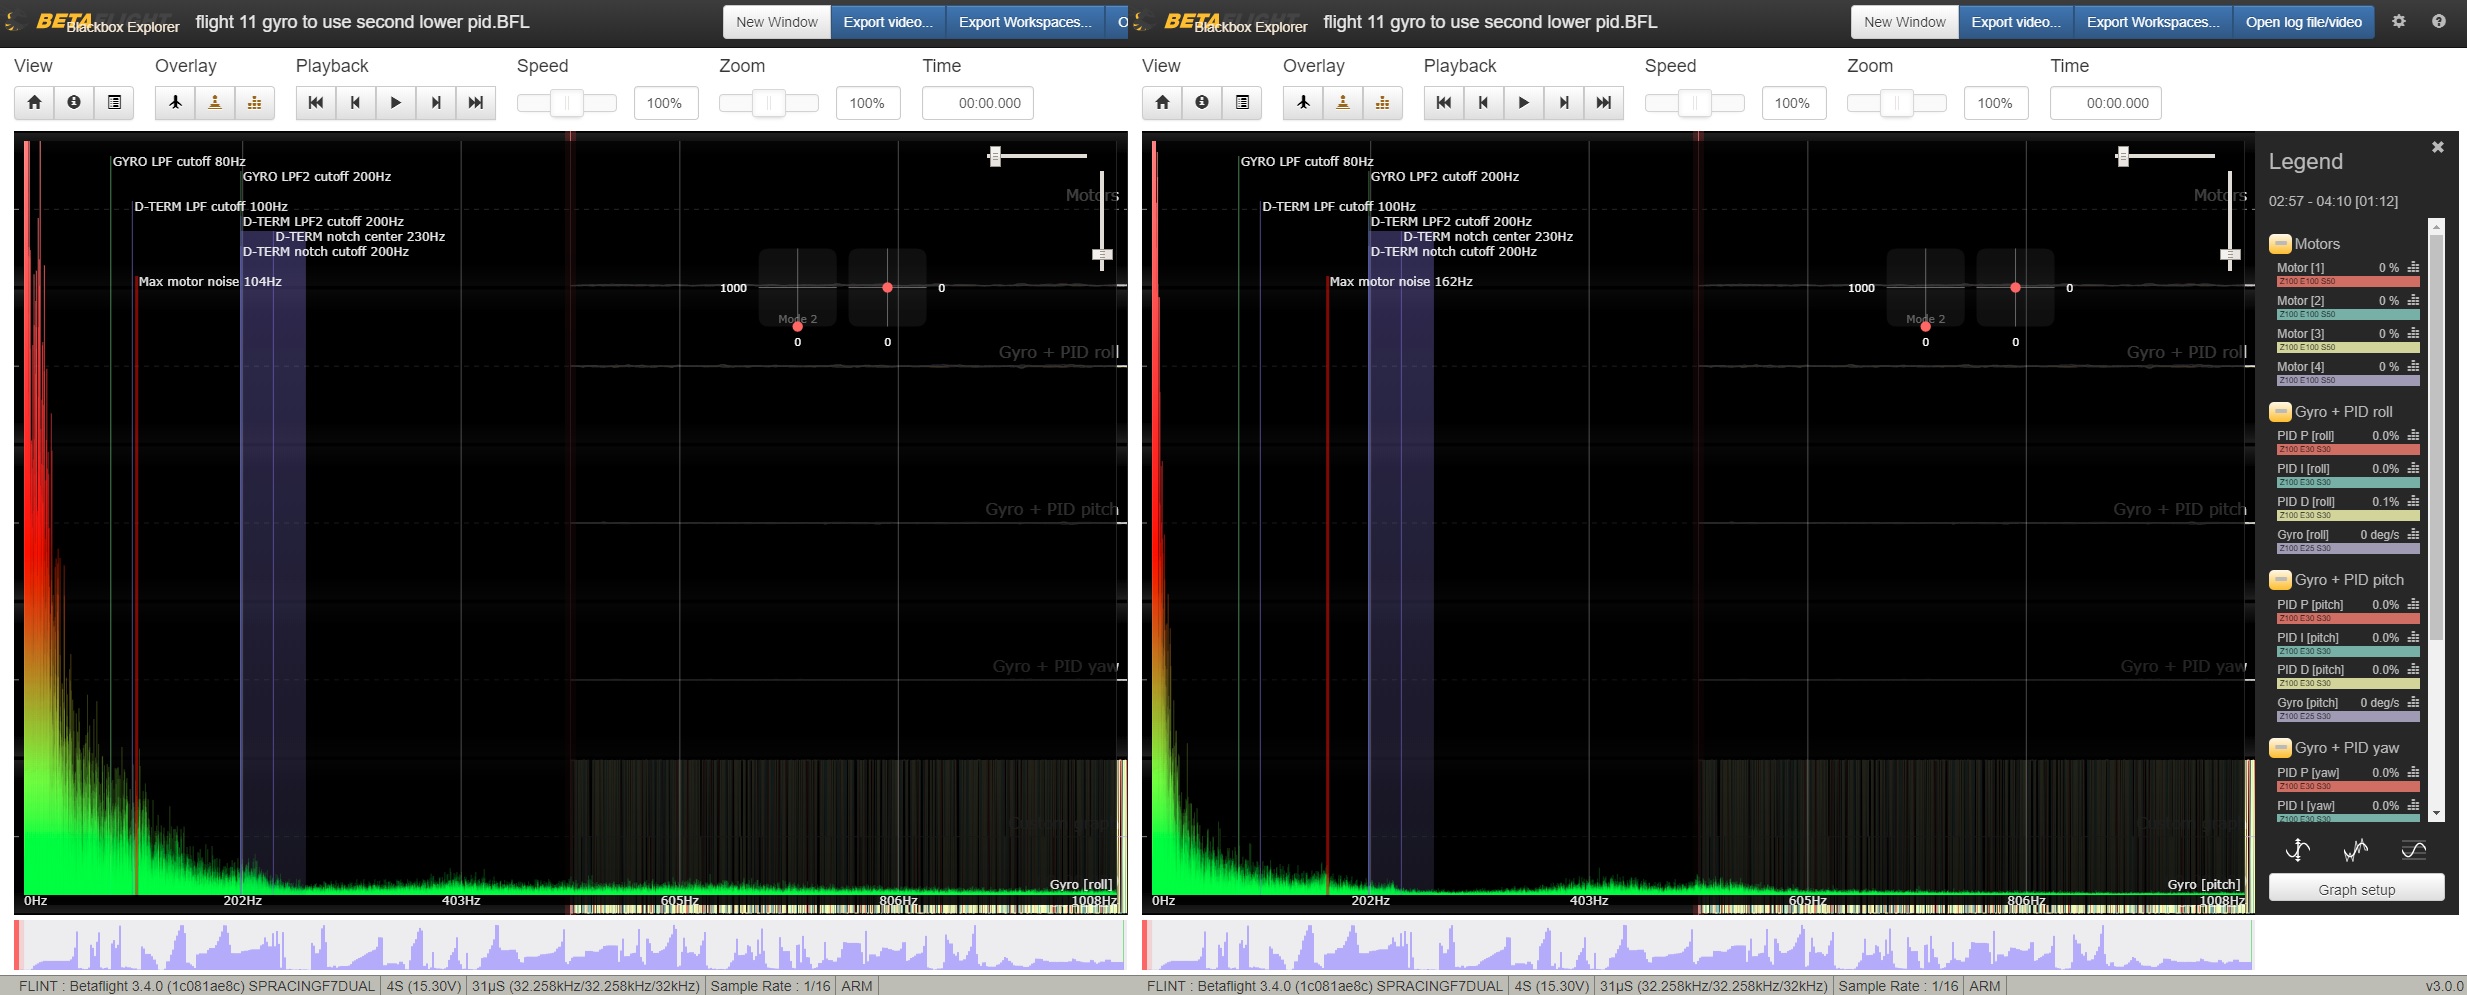This screenshot has width=2467, height=995.
Task: Click the Open log file/video button
Action: (2303, 22)
